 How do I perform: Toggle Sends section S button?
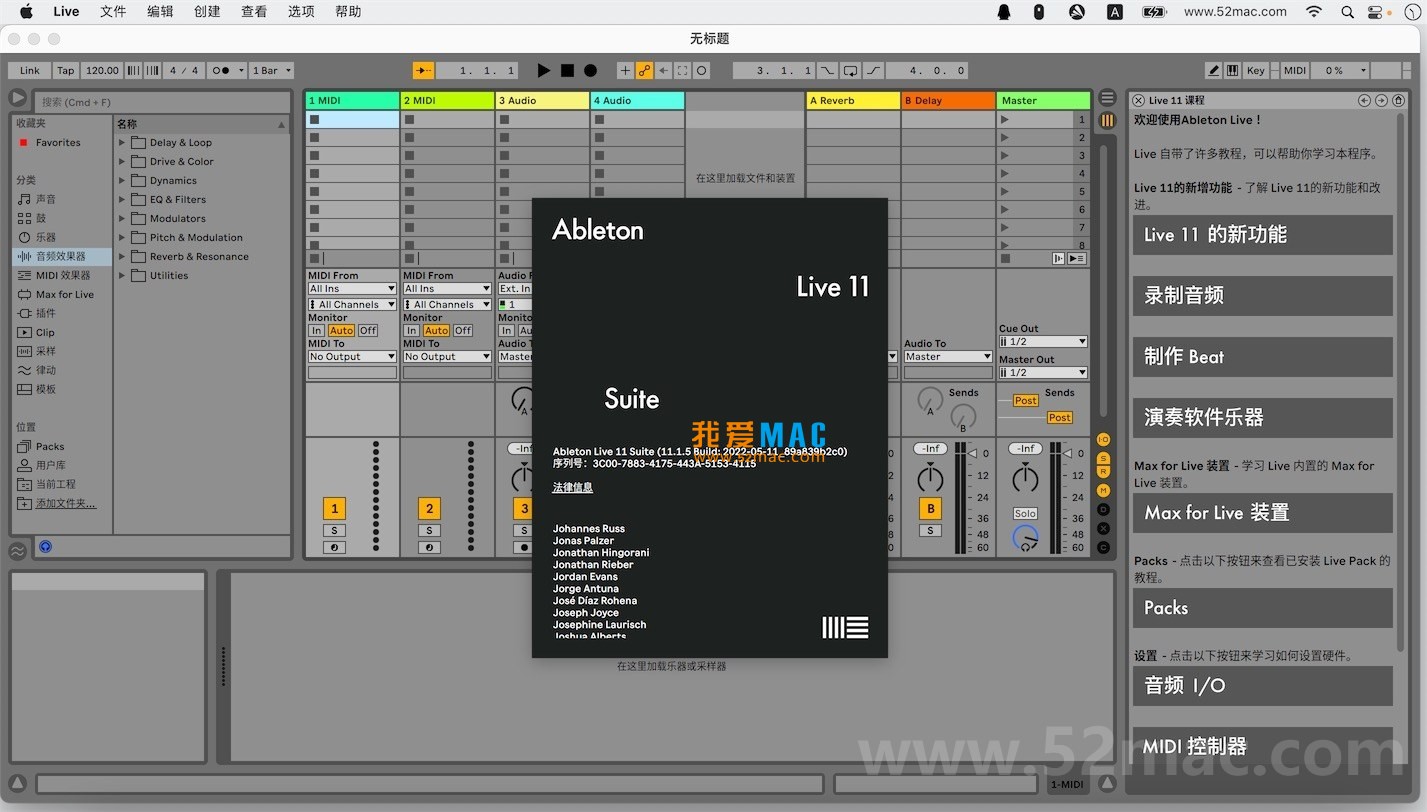(1104, 458)
